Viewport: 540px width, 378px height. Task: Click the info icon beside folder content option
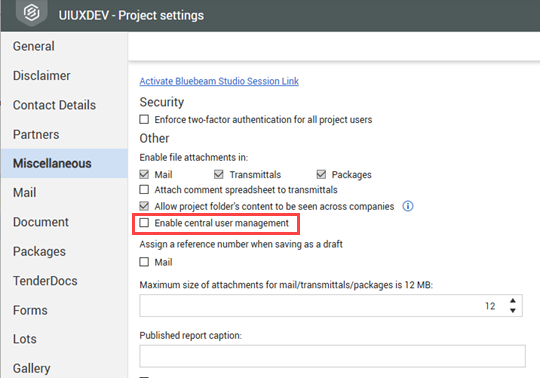coord(408,206)
